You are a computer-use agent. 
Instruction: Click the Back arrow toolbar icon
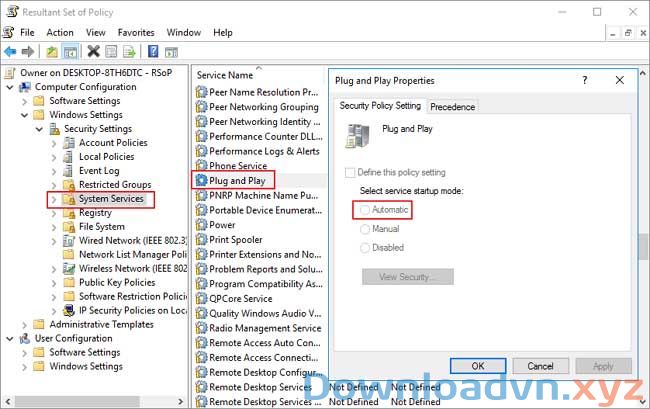[x=10, y=52]
